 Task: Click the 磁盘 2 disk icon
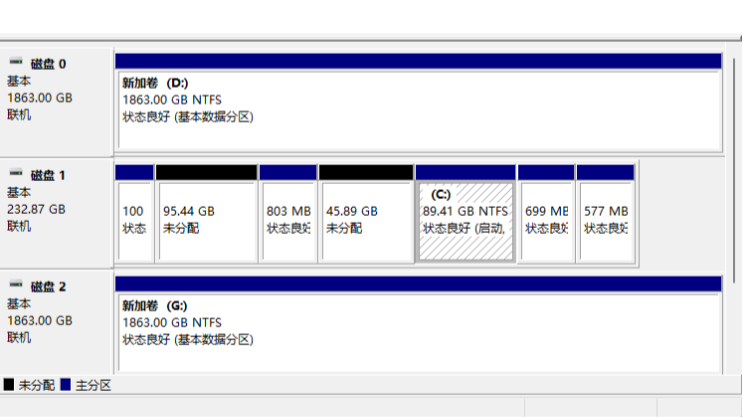coord(16,285)
